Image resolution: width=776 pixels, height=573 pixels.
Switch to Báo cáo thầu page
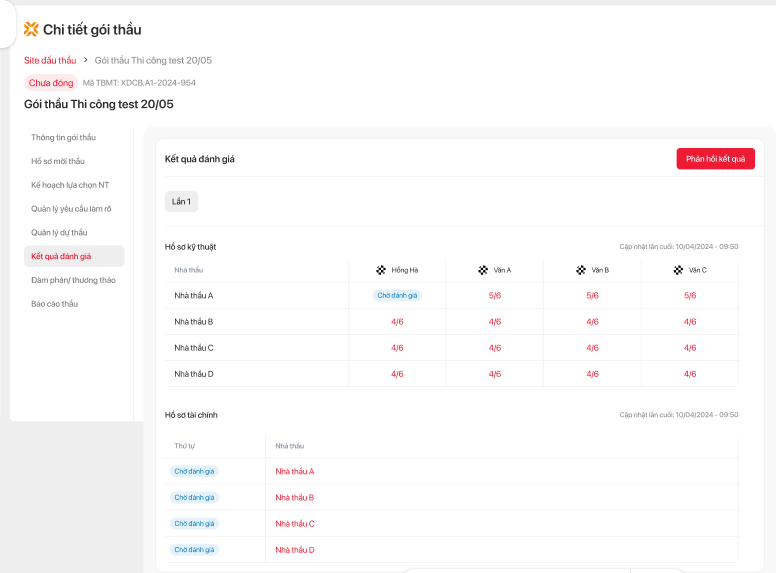click(x=54, y=304)
